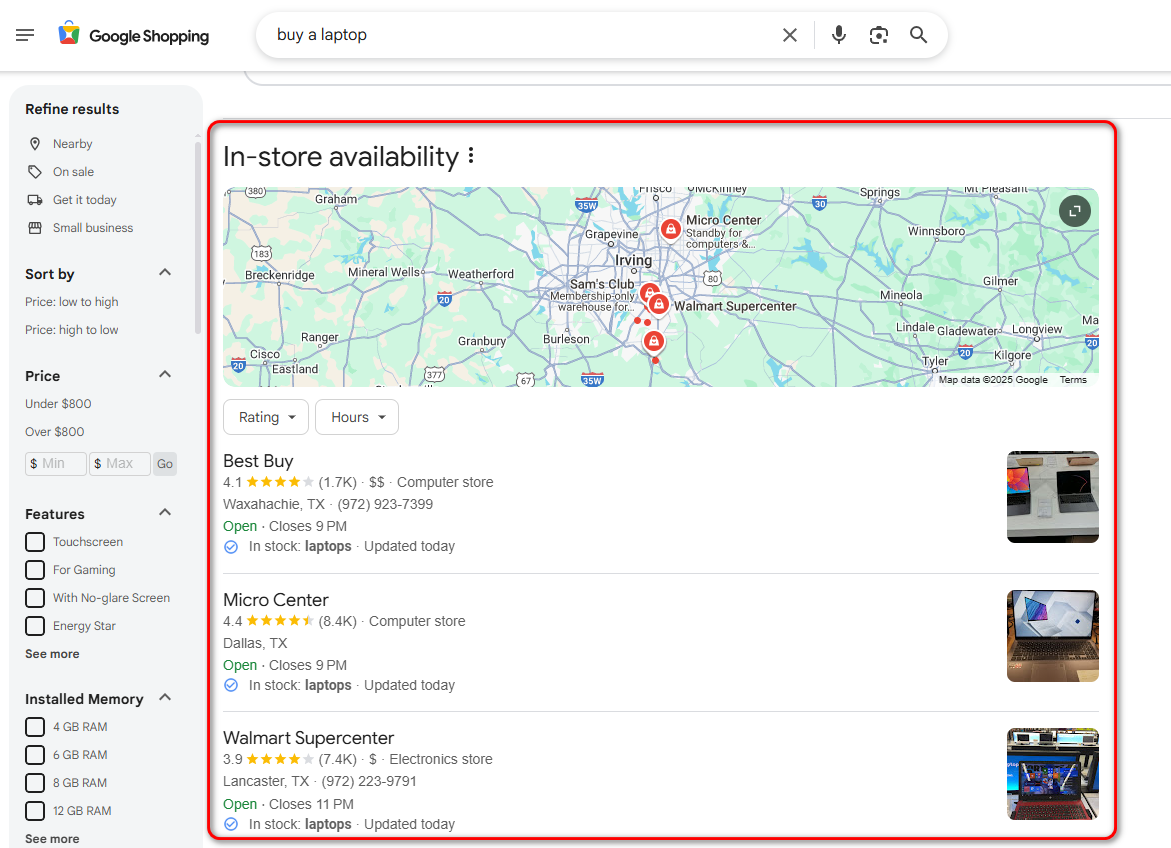Image resolution: width=1171 pixels, height=848 pixels.
Task: Start voice search with microphone icon
Action: (x=839, y=35)
